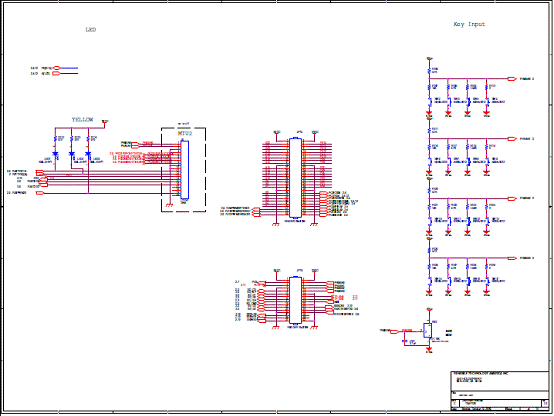Click the 'Key Input' section heading

(469, 24)
